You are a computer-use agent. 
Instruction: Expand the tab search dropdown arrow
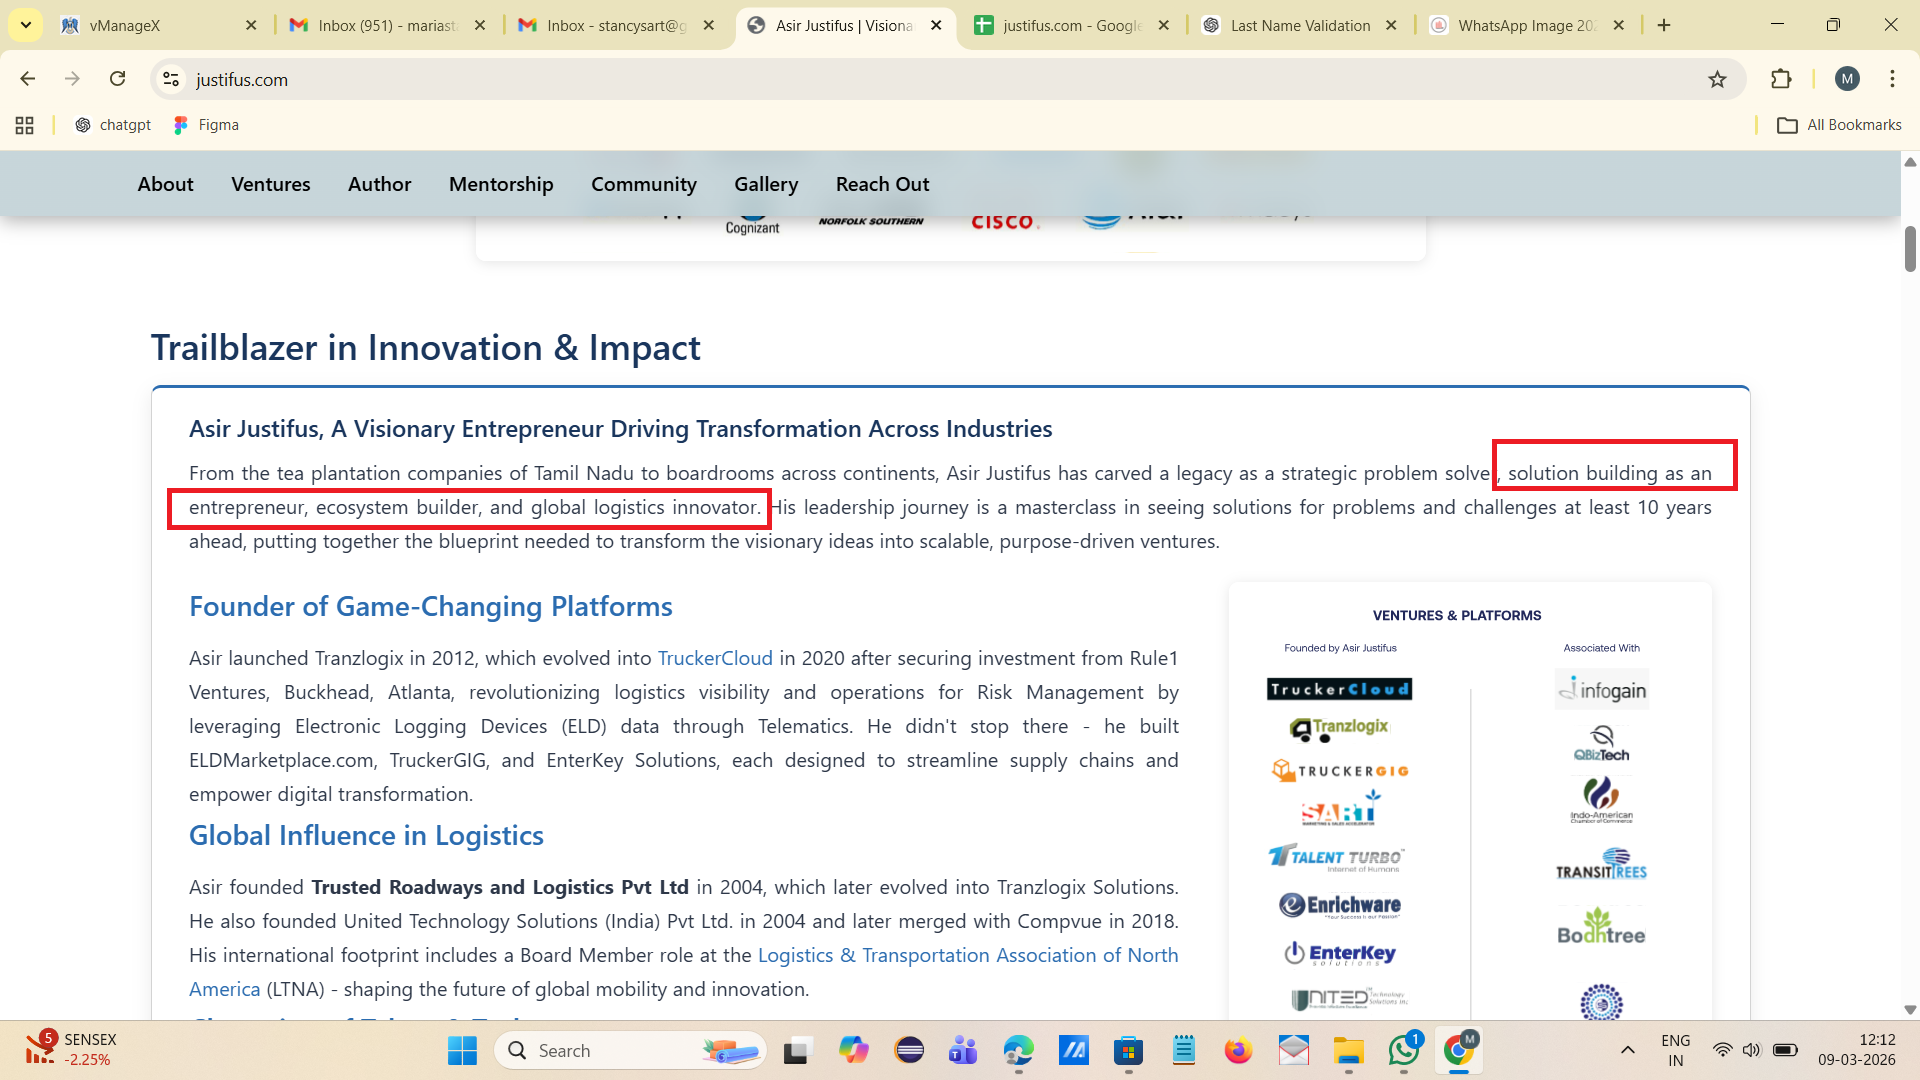[26, 25]
